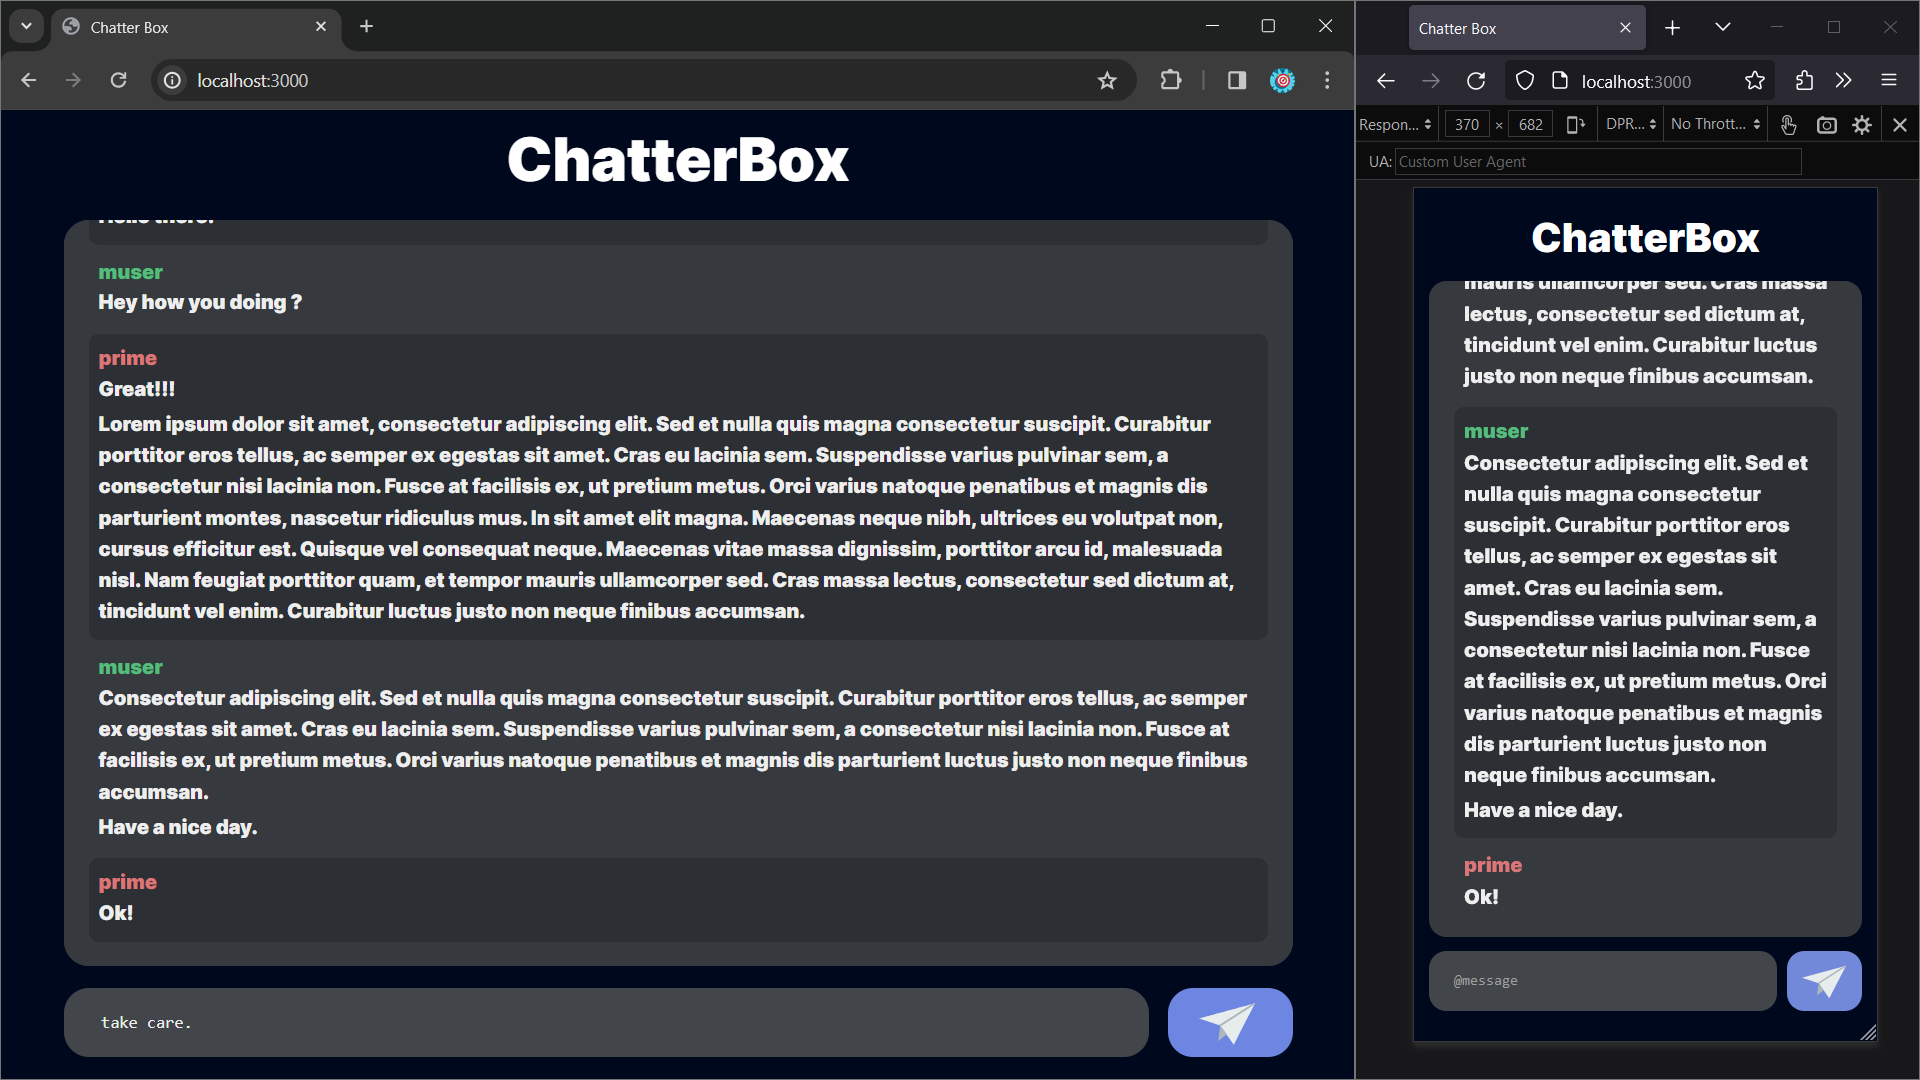
Task: Open Firefox hamburger application menu
Action: [x=1889, y=81]
